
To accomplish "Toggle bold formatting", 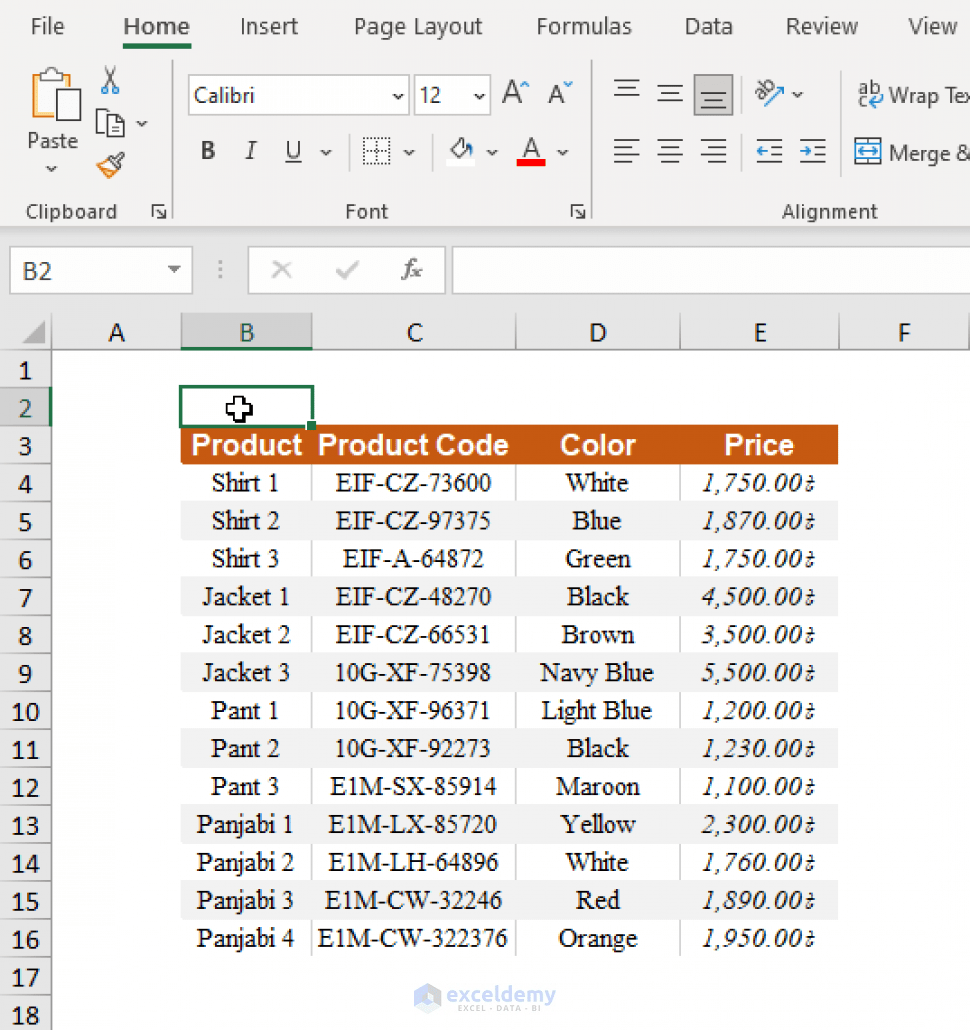I will point(207,150).
